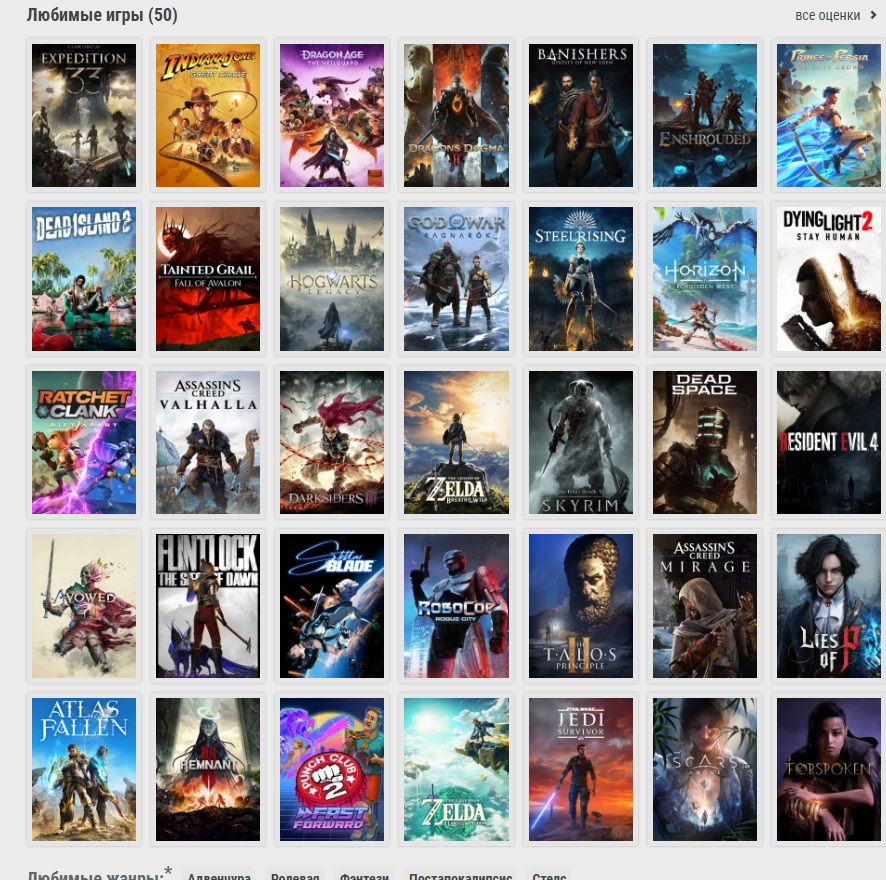
Task: Click the Stellar Blade cover
Action: pos(332,606)
